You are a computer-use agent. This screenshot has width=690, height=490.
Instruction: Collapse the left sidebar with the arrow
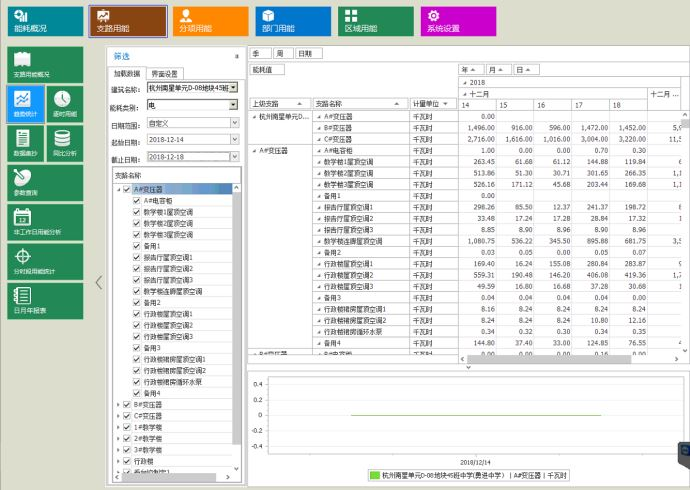tap(98, 282)
